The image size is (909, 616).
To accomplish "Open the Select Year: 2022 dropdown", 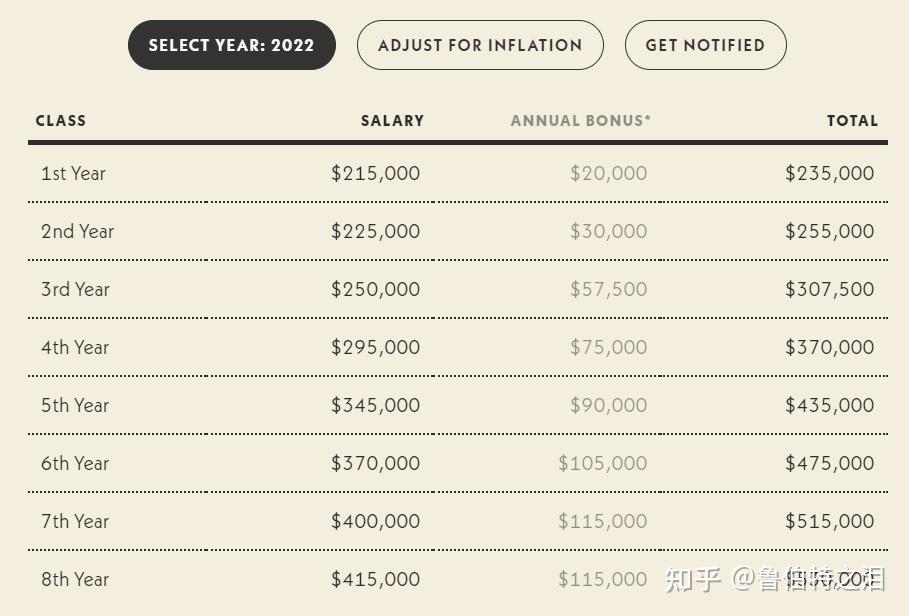I will coord(231,45).
